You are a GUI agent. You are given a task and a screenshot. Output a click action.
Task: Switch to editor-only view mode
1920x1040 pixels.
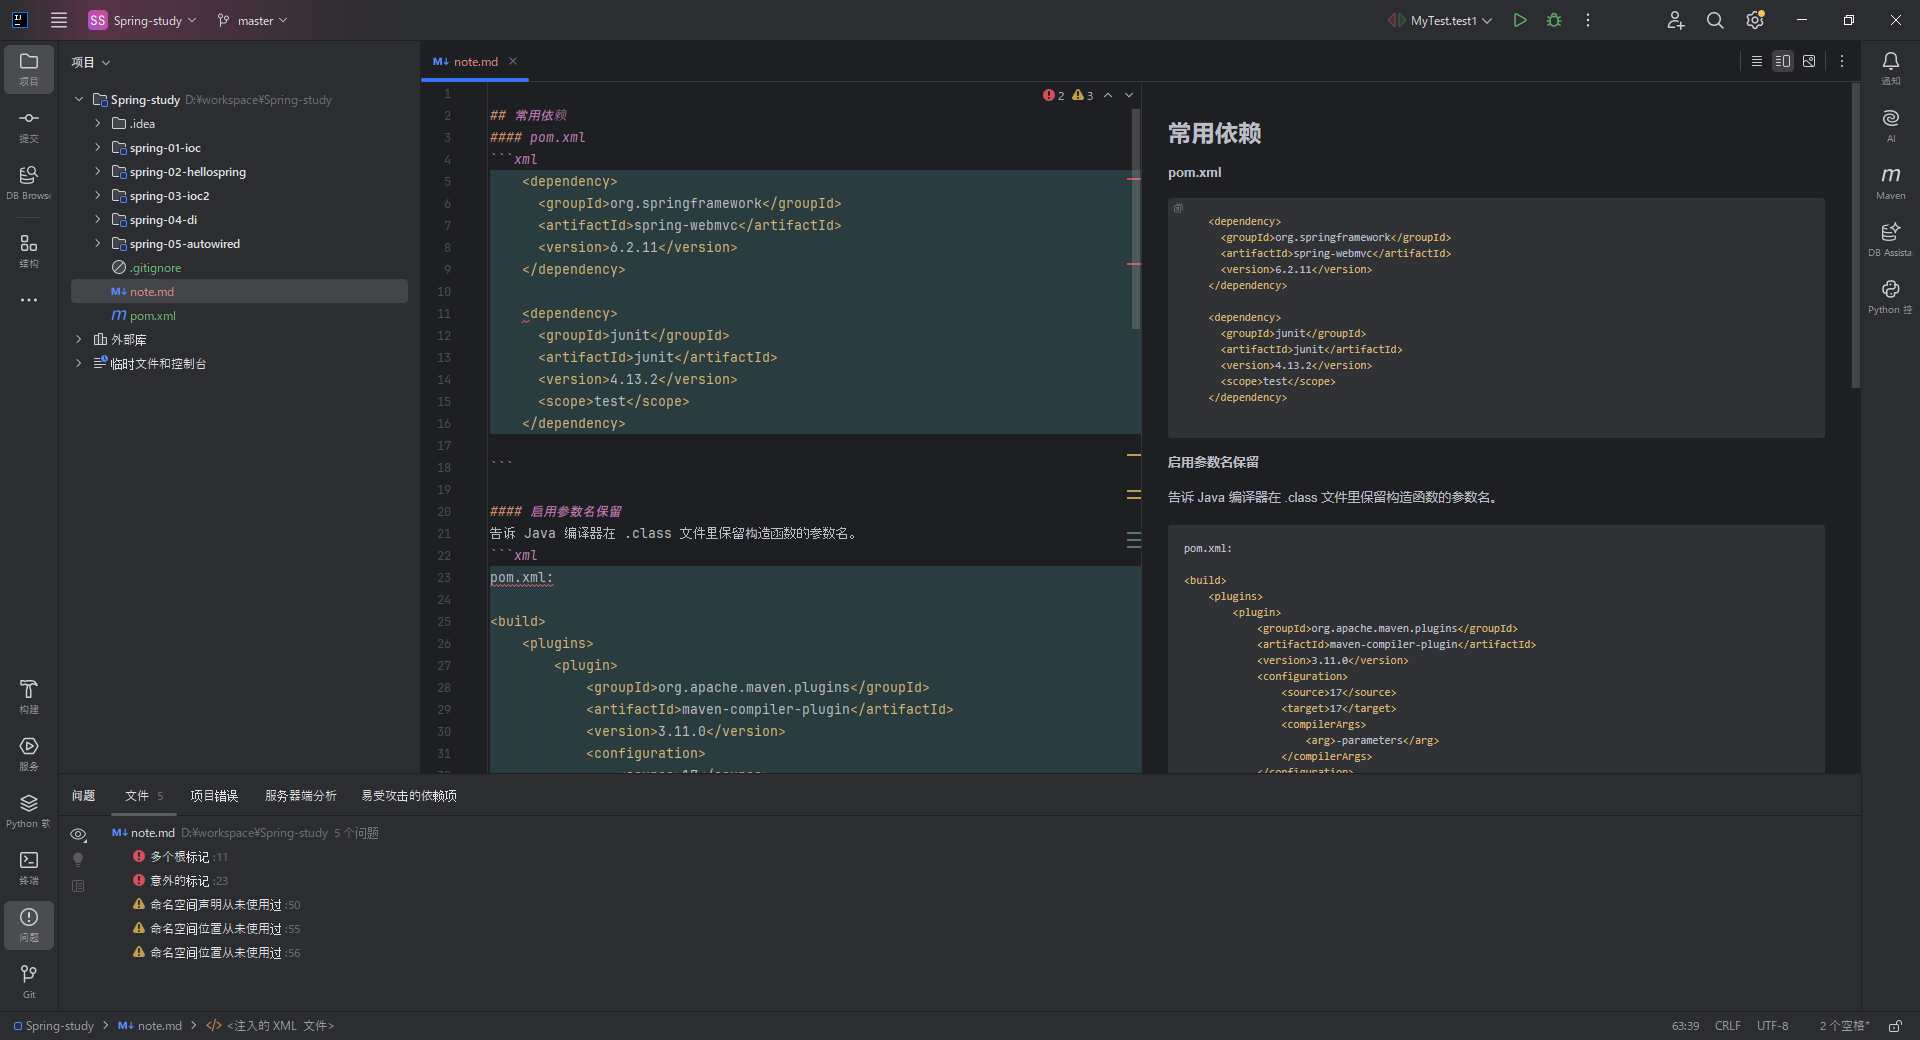tap(1757, 61)
